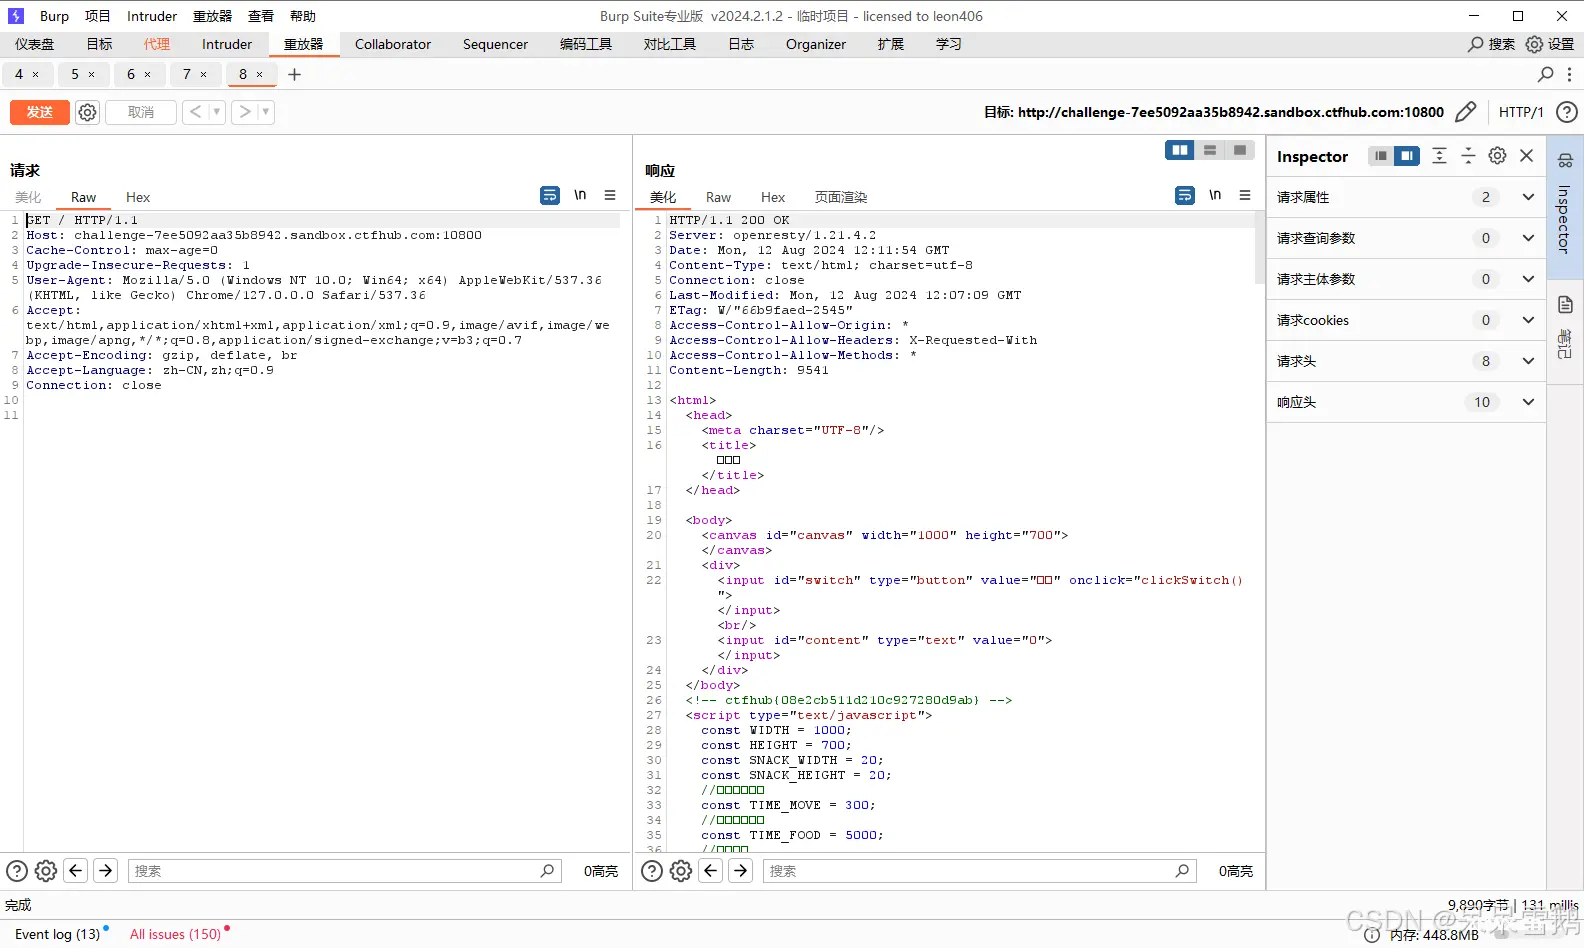The width and height of the screenshot is (1584, 948).
Task: Click request search input field
Action: [345, 871]
